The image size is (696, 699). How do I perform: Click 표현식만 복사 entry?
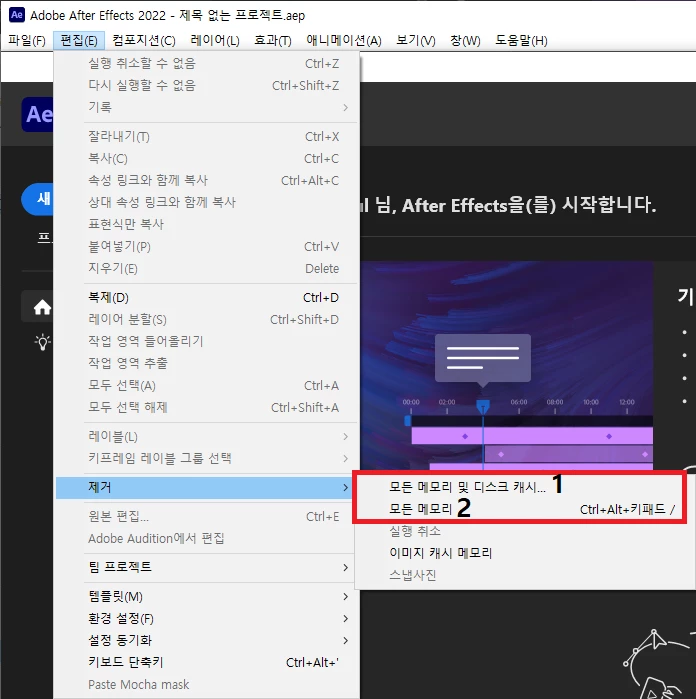click(206, 224)
